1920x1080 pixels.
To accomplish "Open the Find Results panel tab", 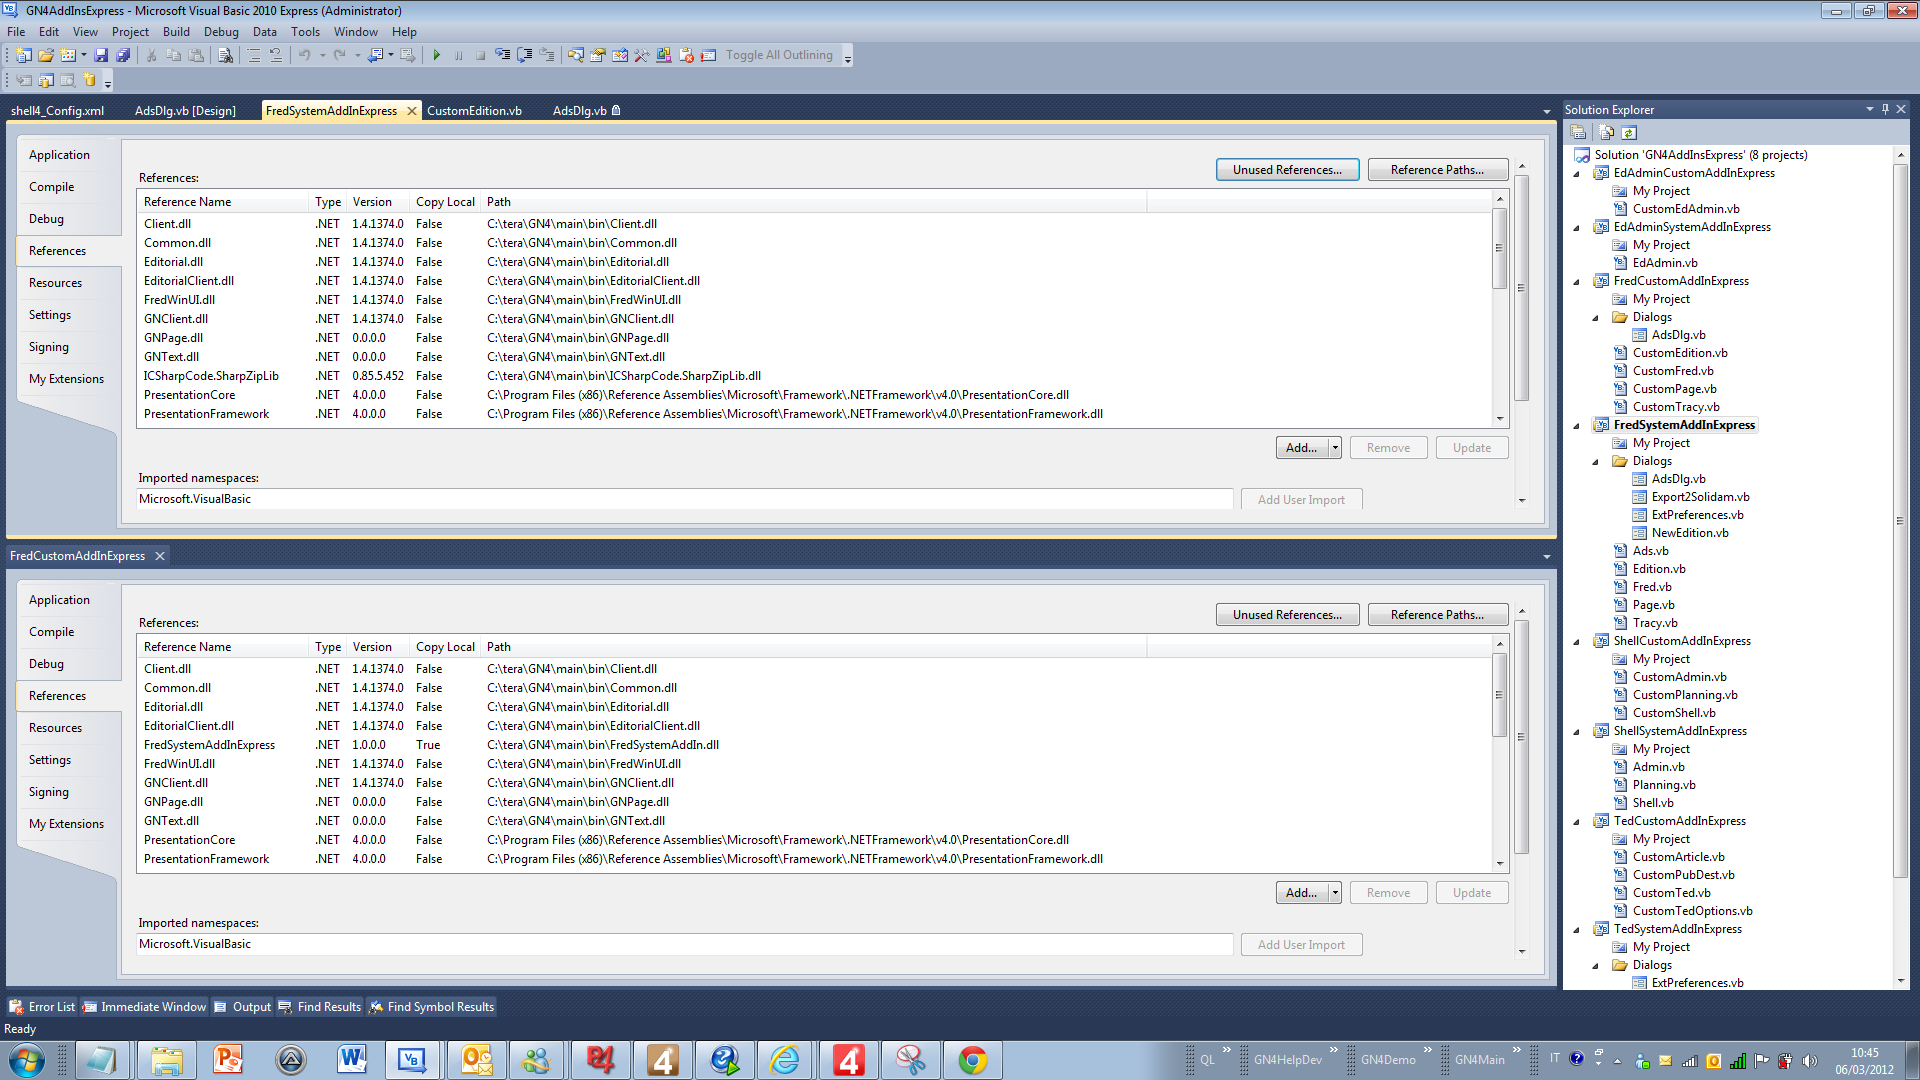I will pyautogui.click(x=319, y=1007).
